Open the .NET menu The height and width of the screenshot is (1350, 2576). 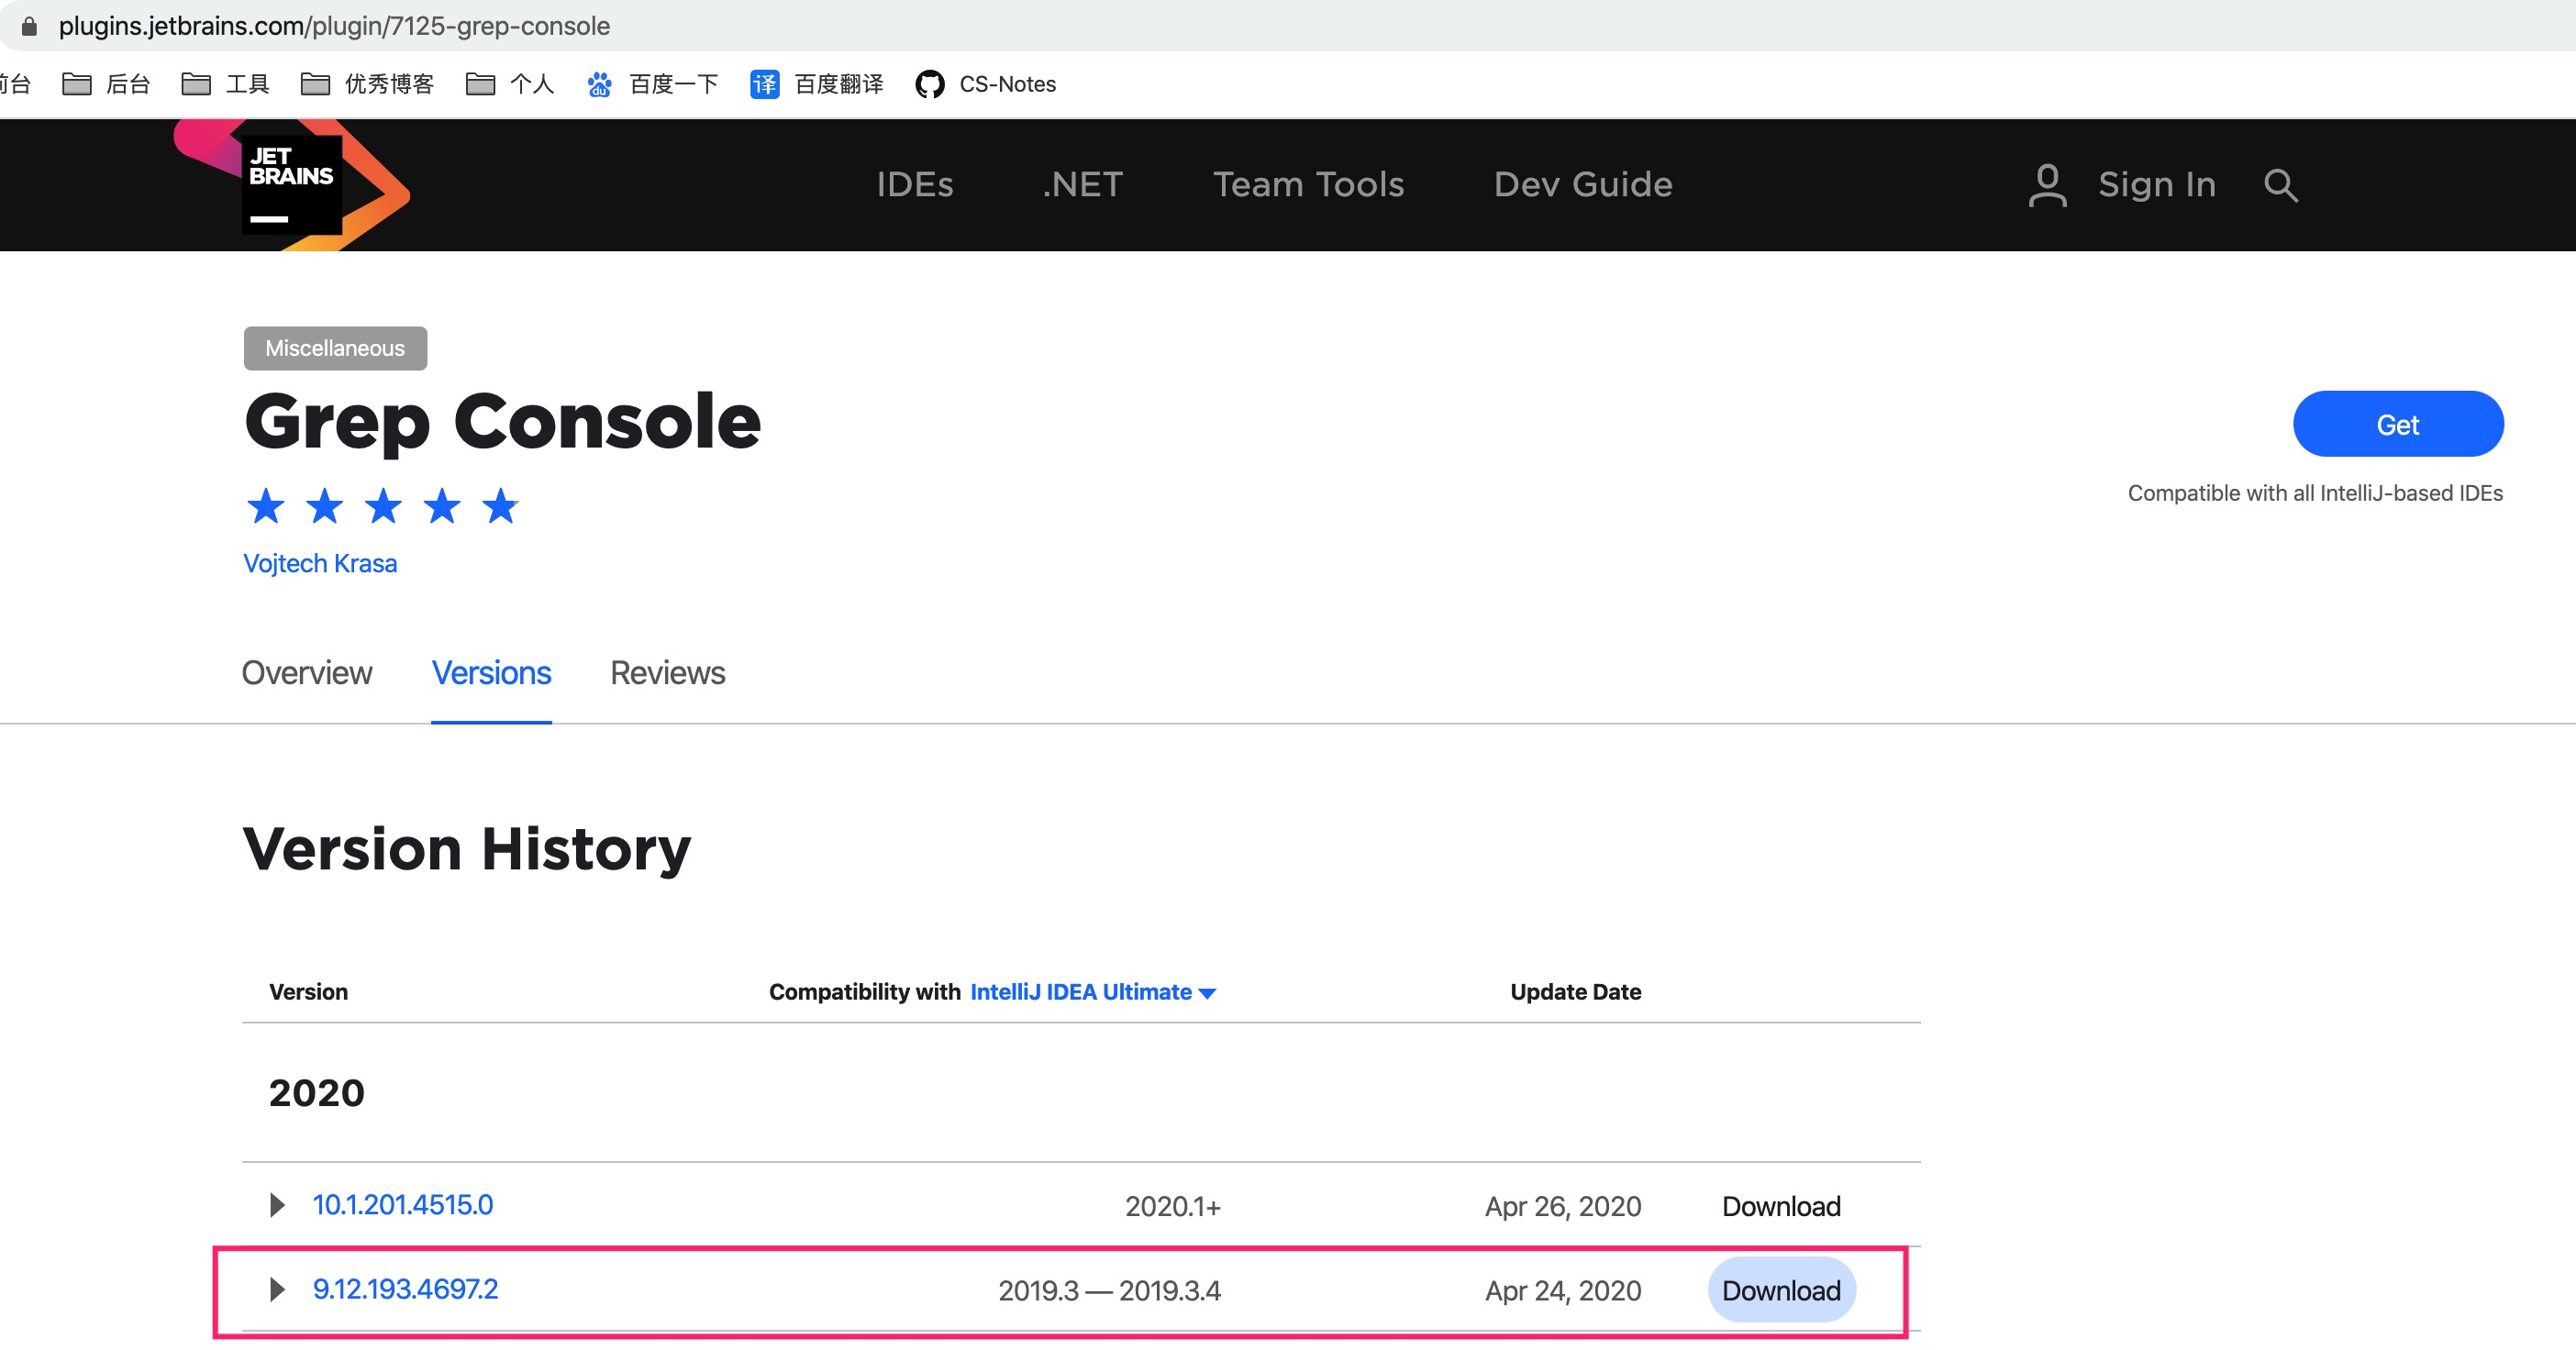point(1083,185)
